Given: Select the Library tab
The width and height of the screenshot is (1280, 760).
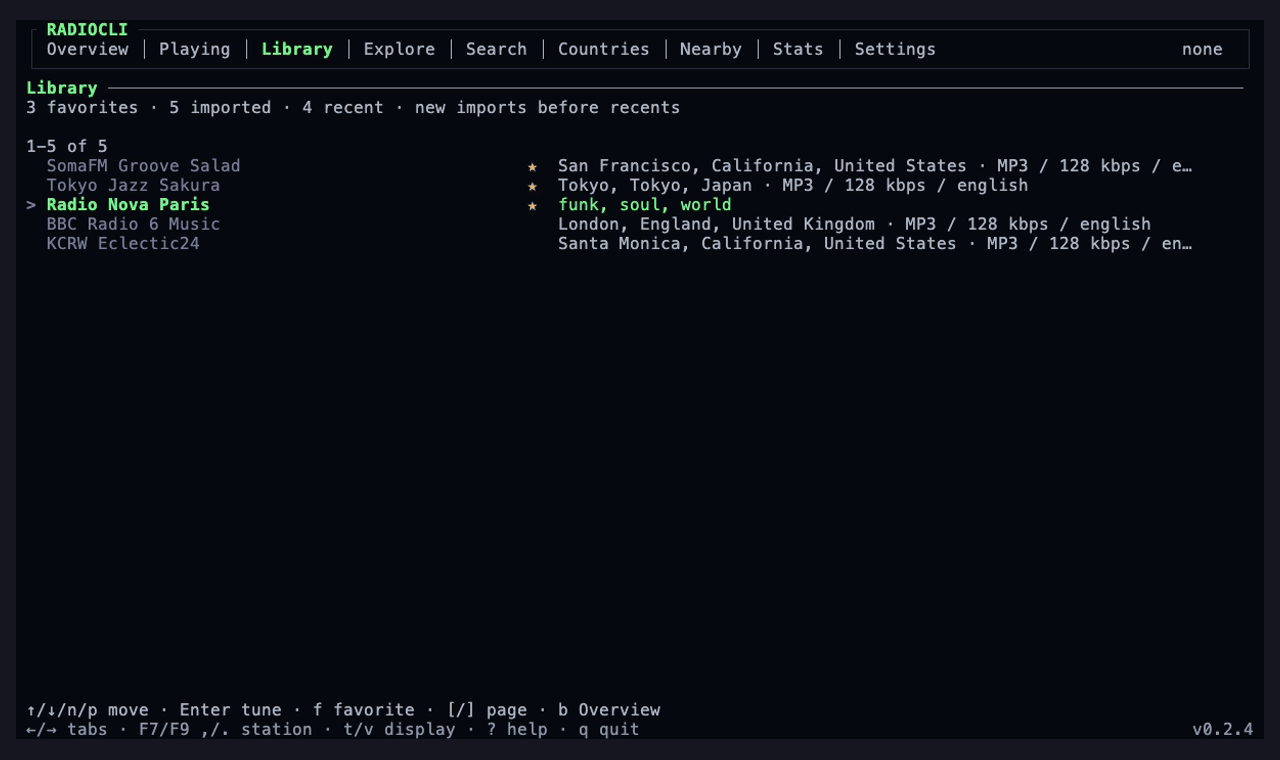Looking at the screenshot, I should coord(297,49).
